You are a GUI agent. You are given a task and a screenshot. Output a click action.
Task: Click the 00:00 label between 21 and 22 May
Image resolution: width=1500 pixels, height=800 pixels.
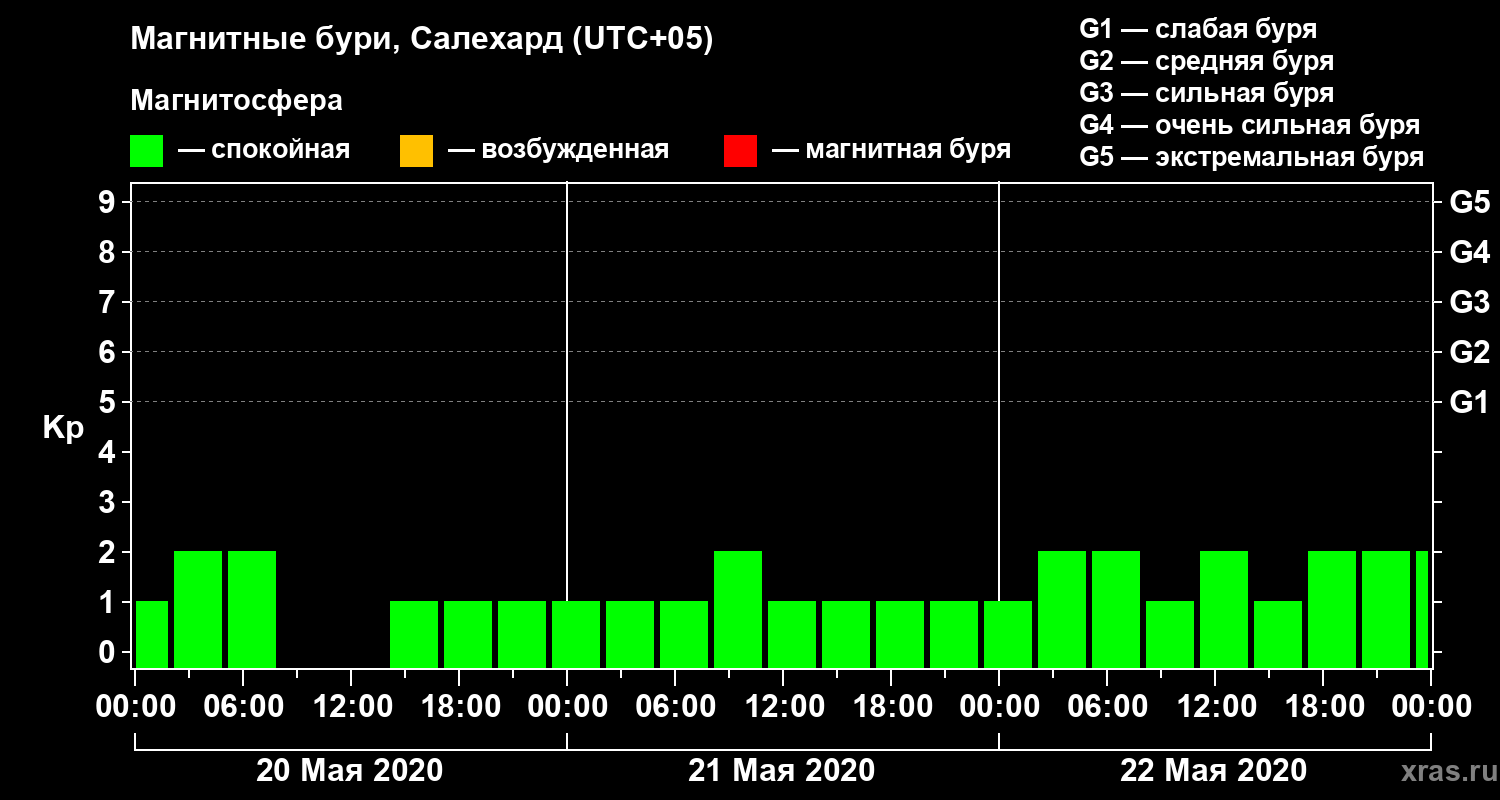tap(999, 707)
